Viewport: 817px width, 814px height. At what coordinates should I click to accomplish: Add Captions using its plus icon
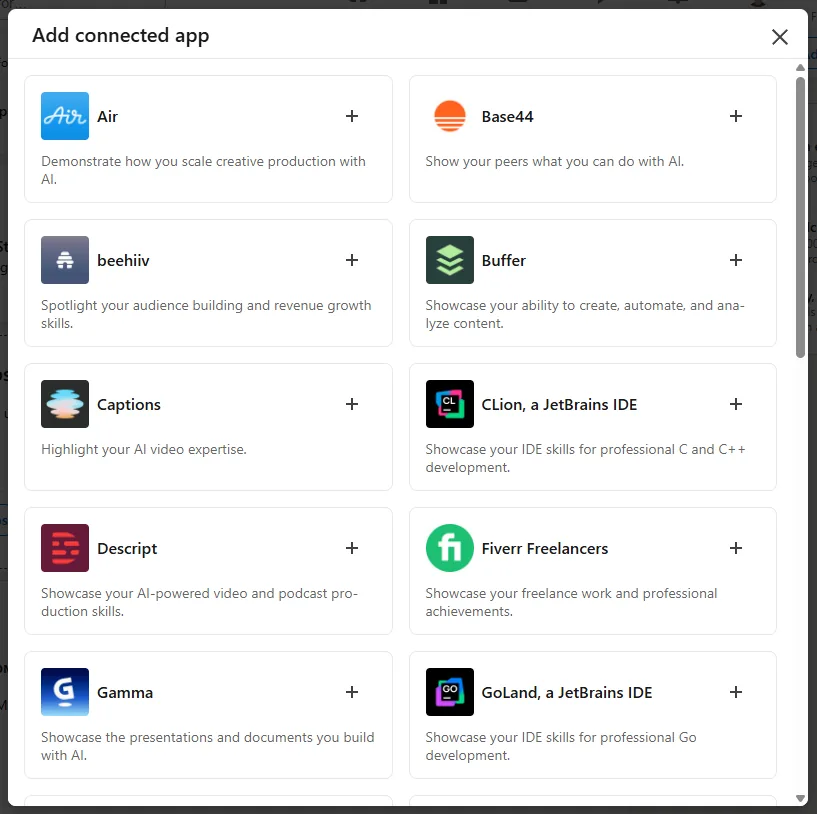pyautogui.click(x=352, y=404)
